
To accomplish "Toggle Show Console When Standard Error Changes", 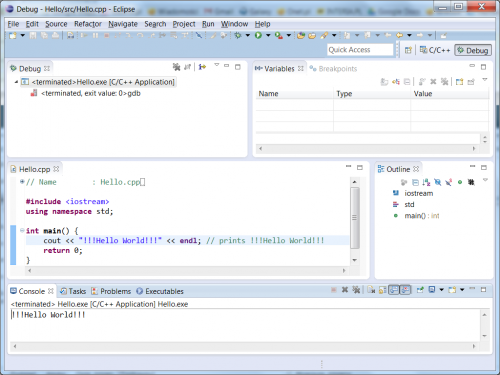I will [405, 290].
